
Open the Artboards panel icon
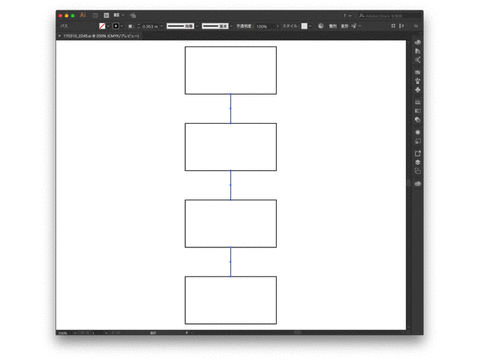point(418,171)
